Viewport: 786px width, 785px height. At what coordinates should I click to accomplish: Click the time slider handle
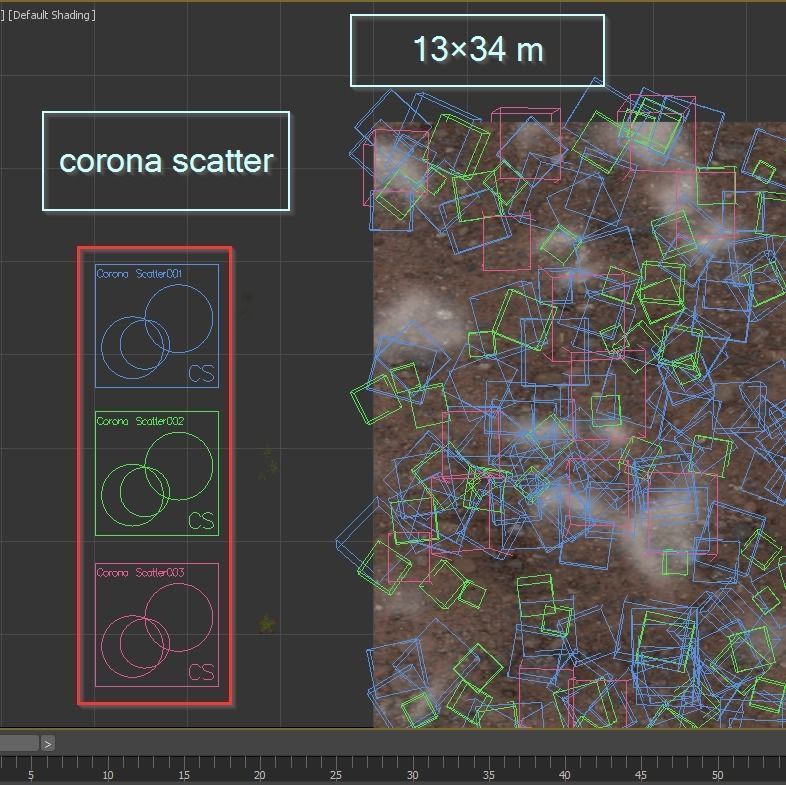coord(19,743)
